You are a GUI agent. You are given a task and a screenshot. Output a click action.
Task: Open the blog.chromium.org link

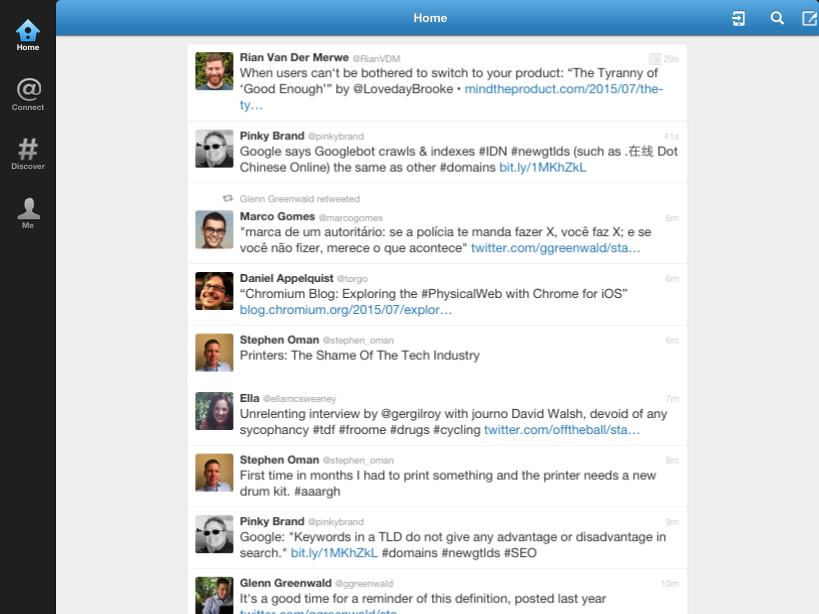click(345, 310)
